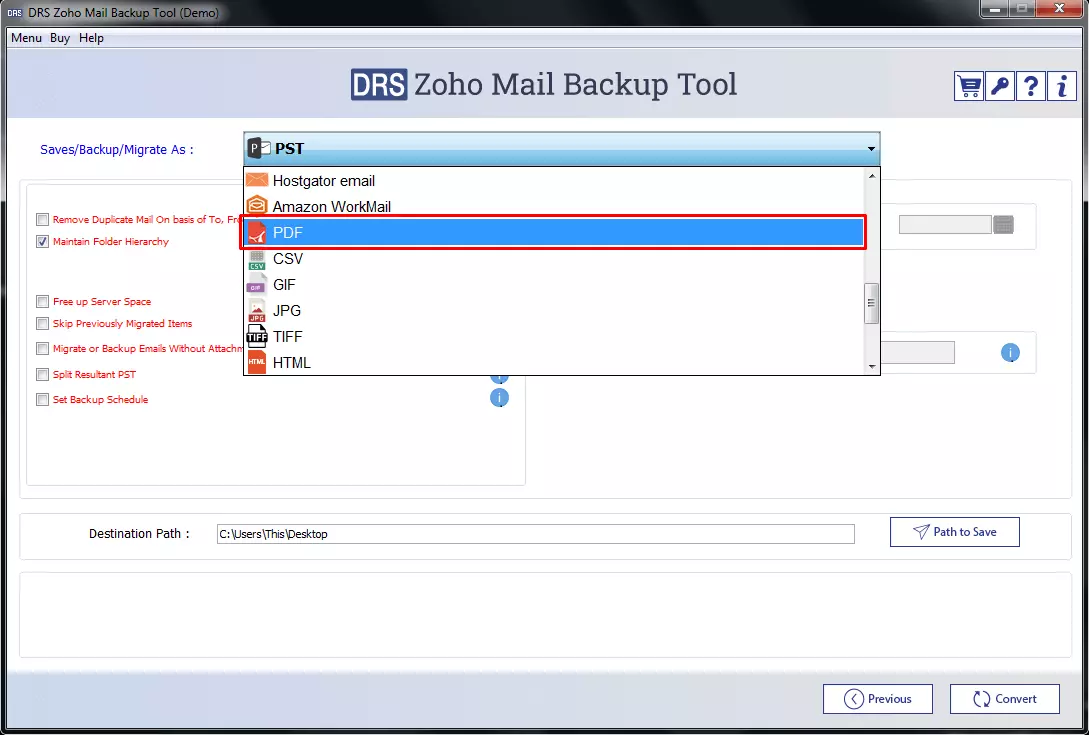This screenshot has height=735, width=1089.
Task: Choose TIFF output format
Action: coord(553,336)
